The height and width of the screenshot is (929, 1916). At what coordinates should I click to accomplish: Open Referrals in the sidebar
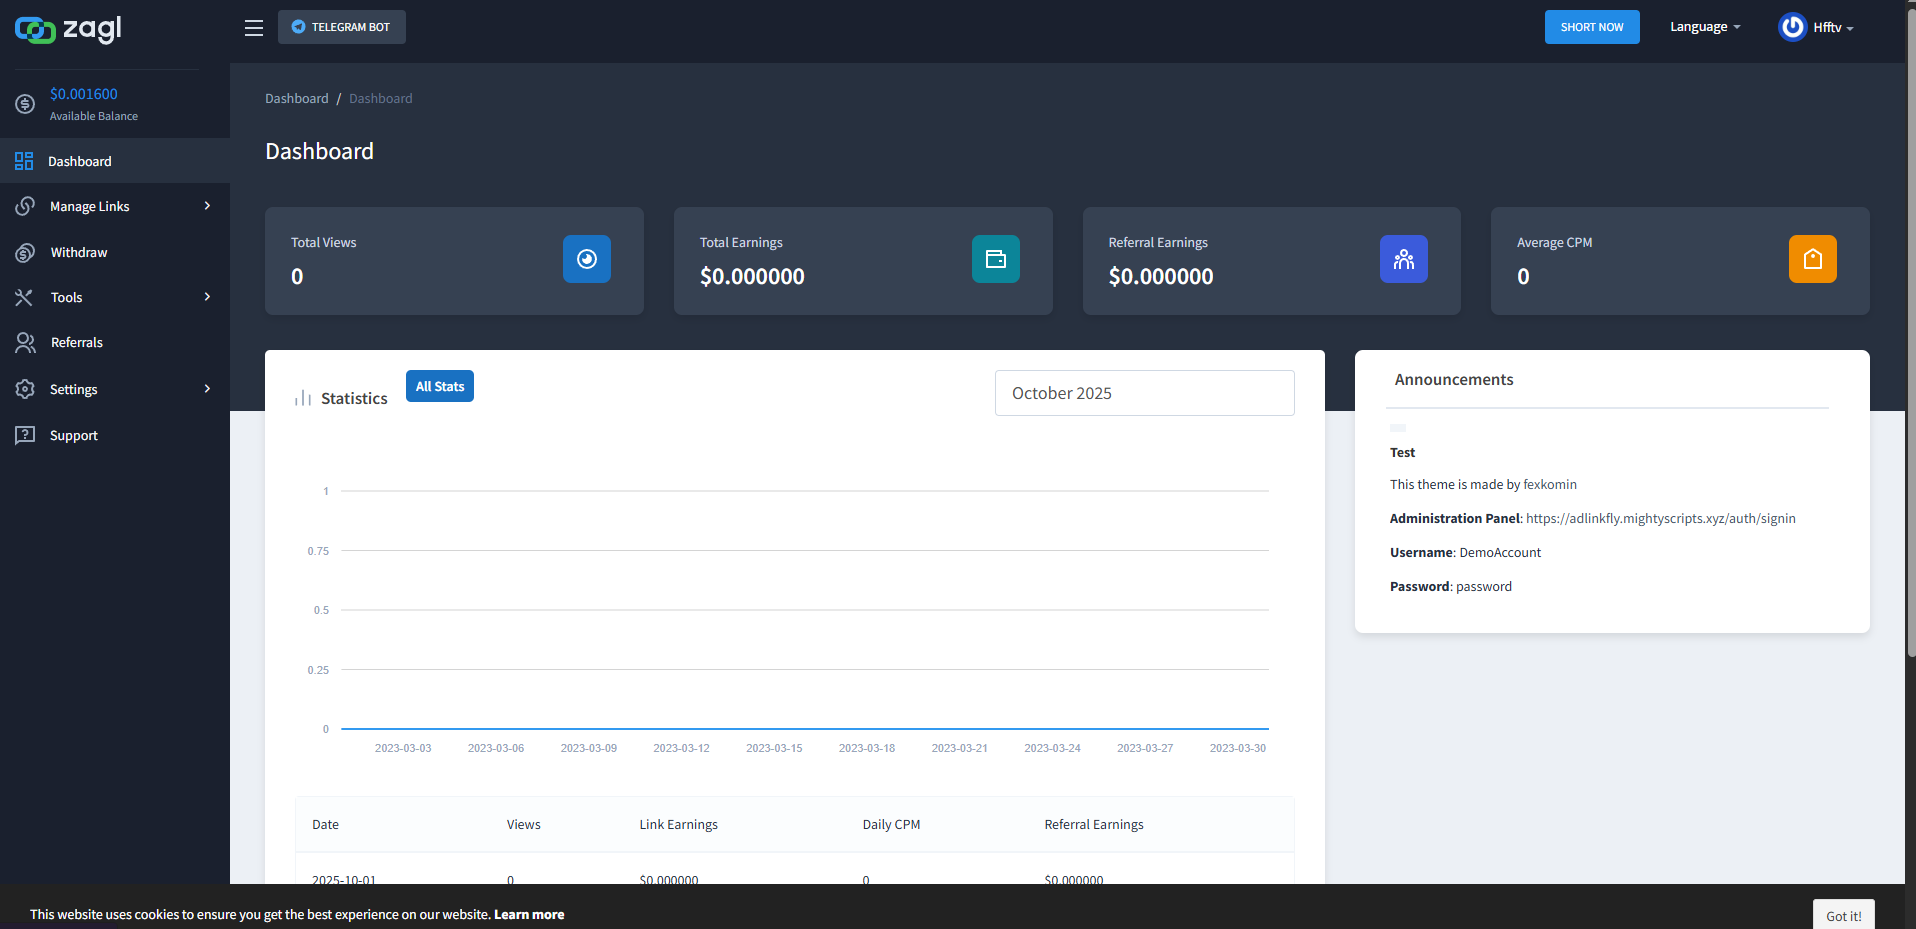click(77, 342)
